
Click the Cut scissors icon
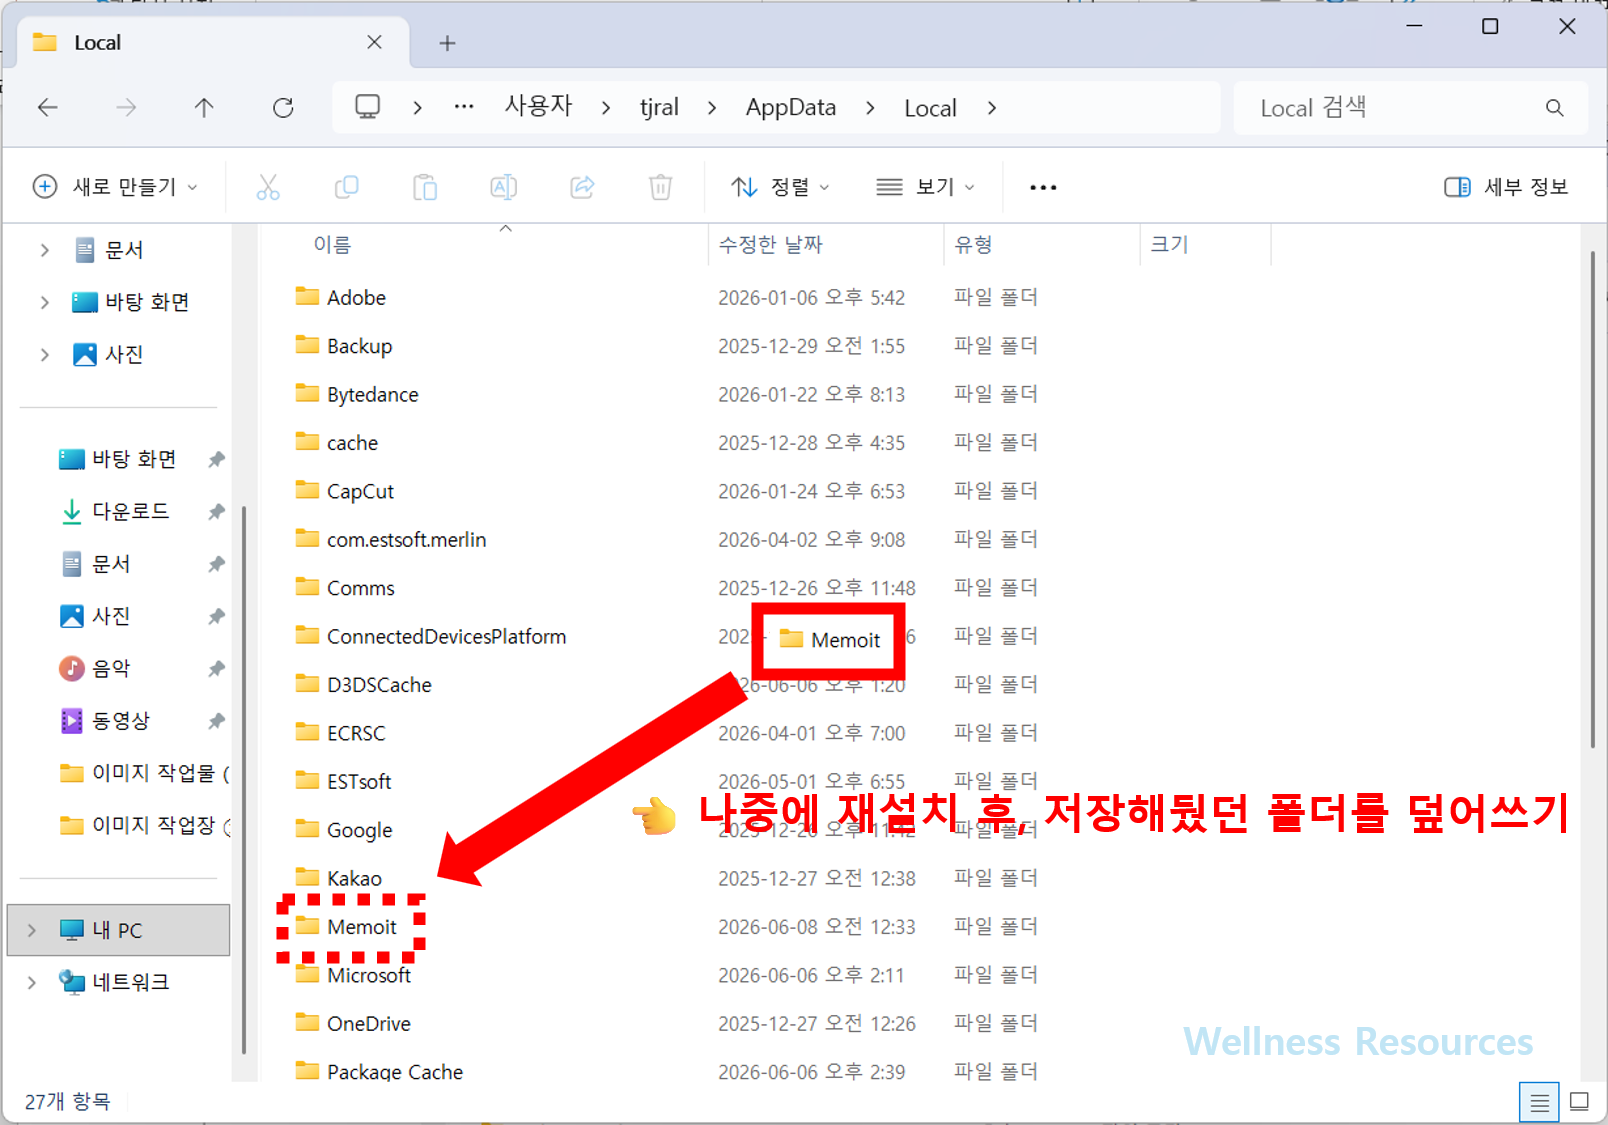pyautogui.click(x=268, y=187)
